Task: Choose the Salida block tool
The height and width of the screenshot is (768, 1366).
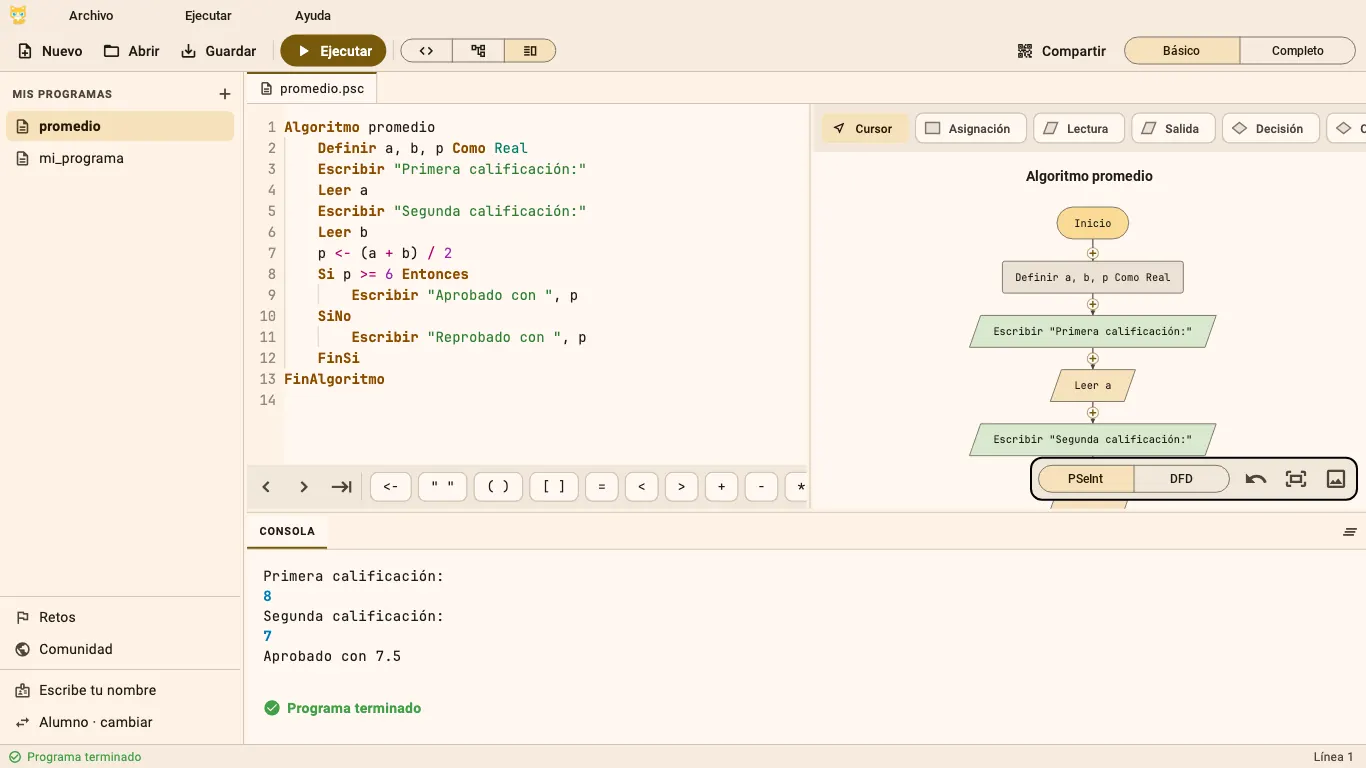Action: click(1172, 129)
